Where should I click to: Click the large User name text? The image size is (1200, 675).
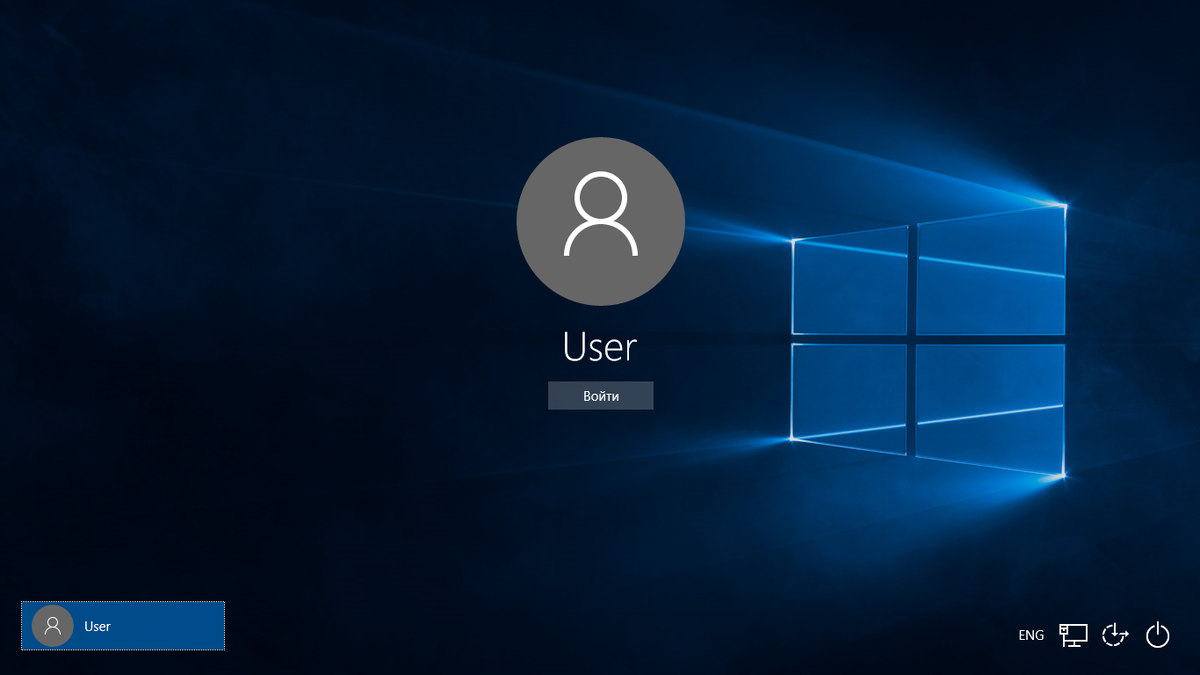[600, 347]
